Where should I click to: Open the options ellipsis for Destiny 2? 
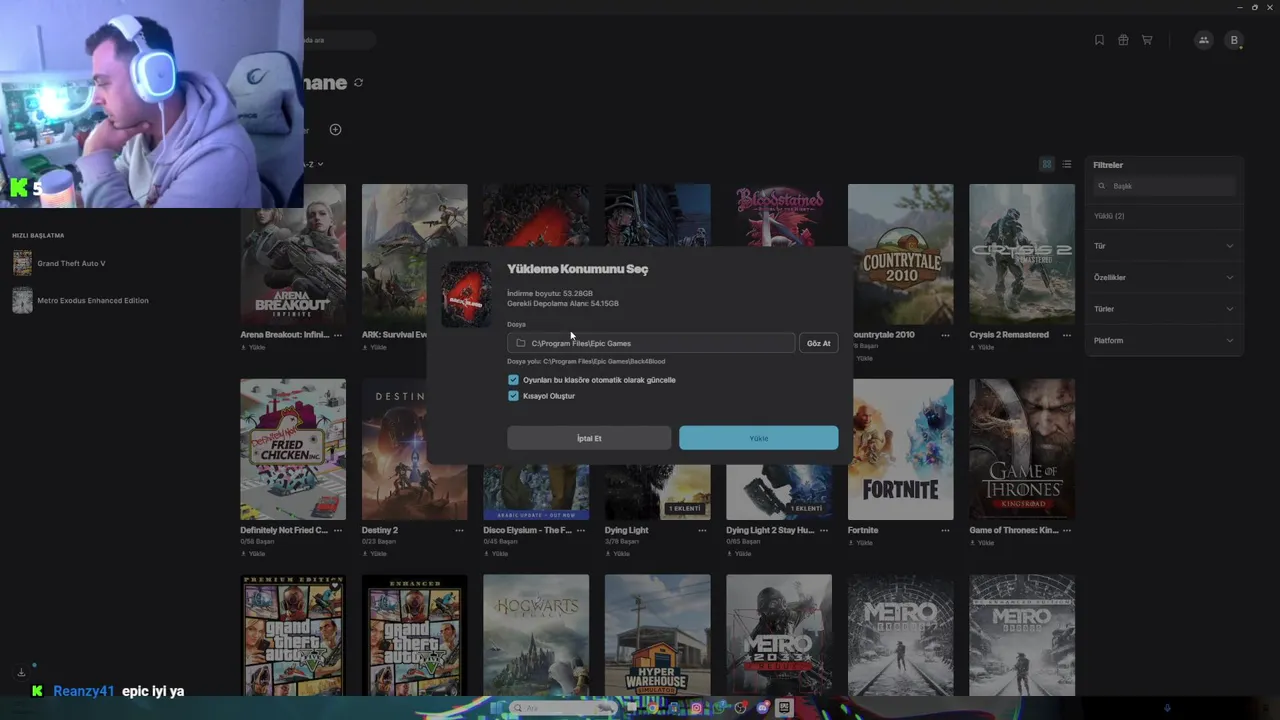click(459, 530)
